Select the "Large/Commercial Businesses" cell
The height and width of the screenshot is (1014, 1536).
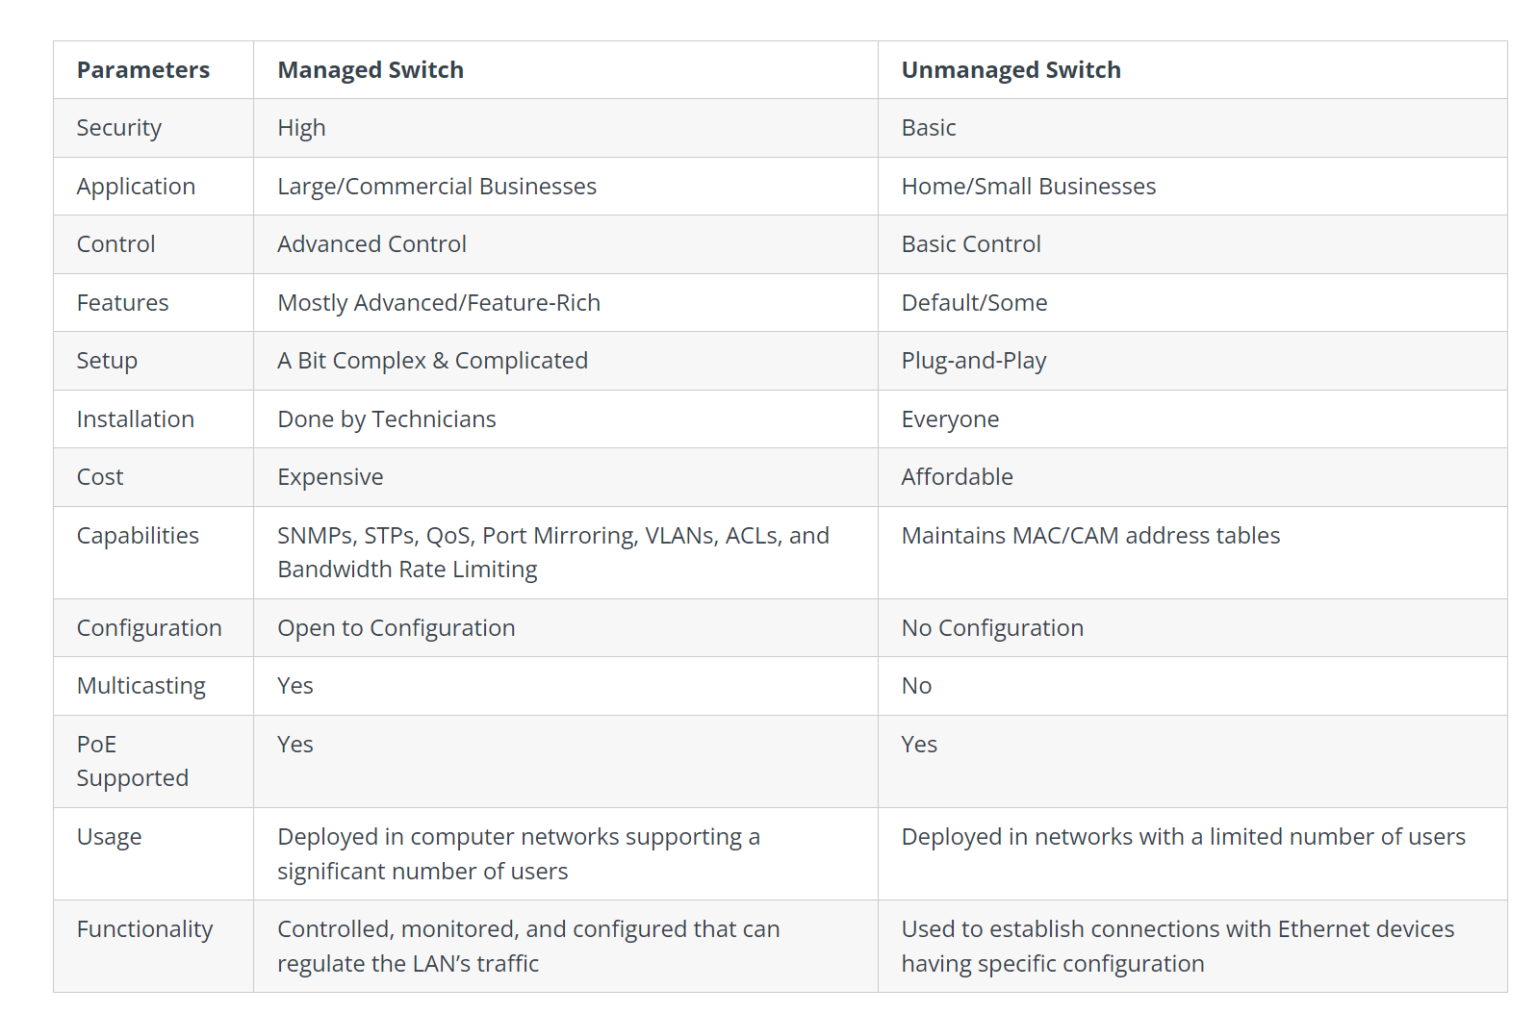point(436,187)
